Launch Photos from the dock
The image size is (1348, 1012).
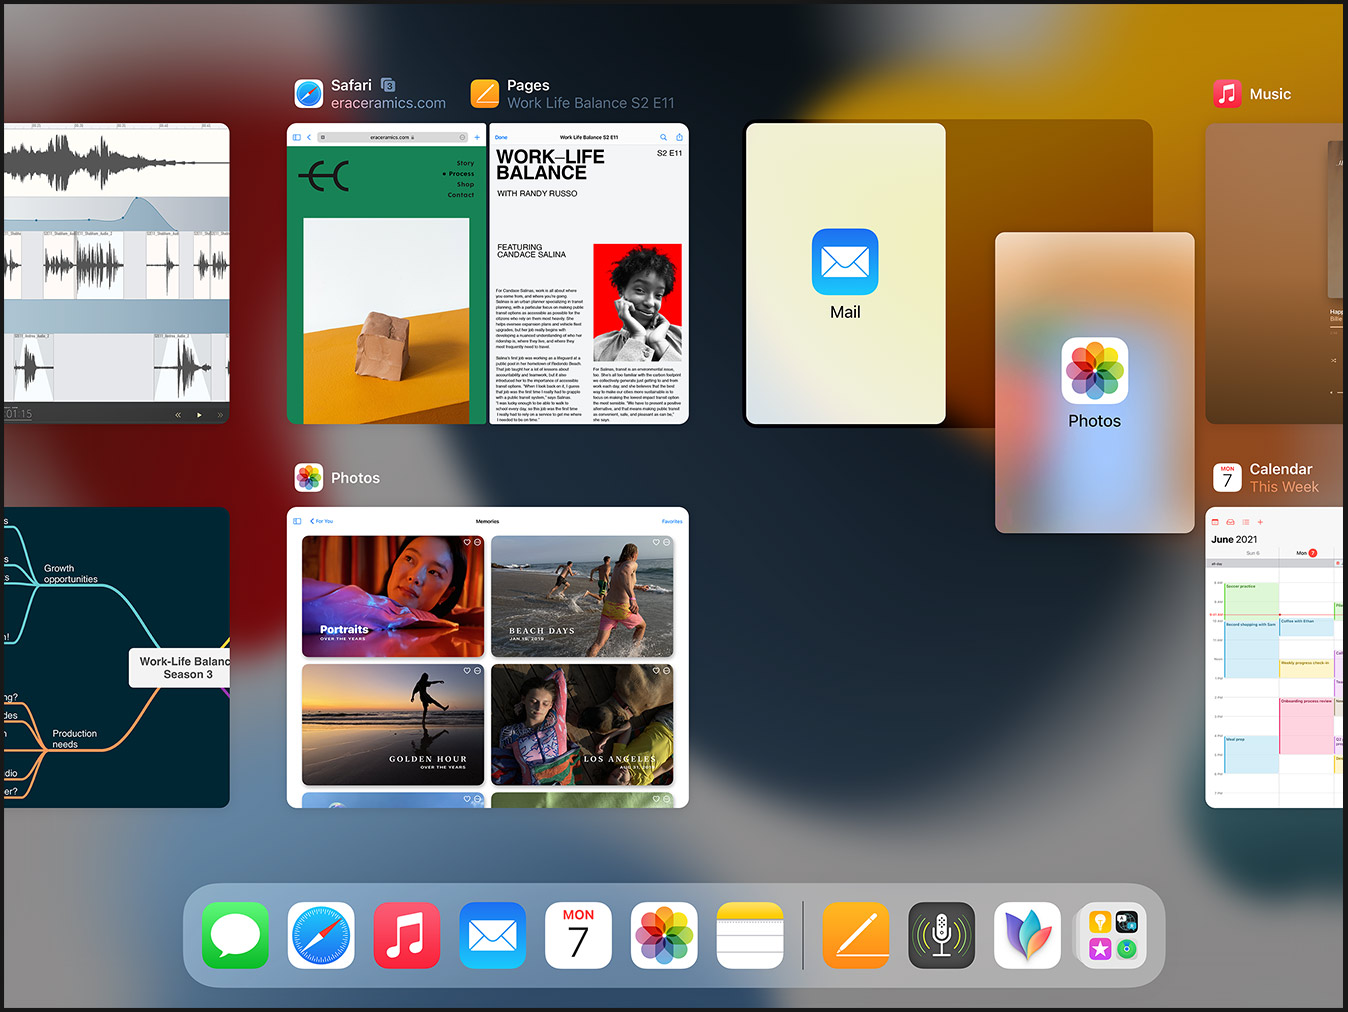coord(664,936)
